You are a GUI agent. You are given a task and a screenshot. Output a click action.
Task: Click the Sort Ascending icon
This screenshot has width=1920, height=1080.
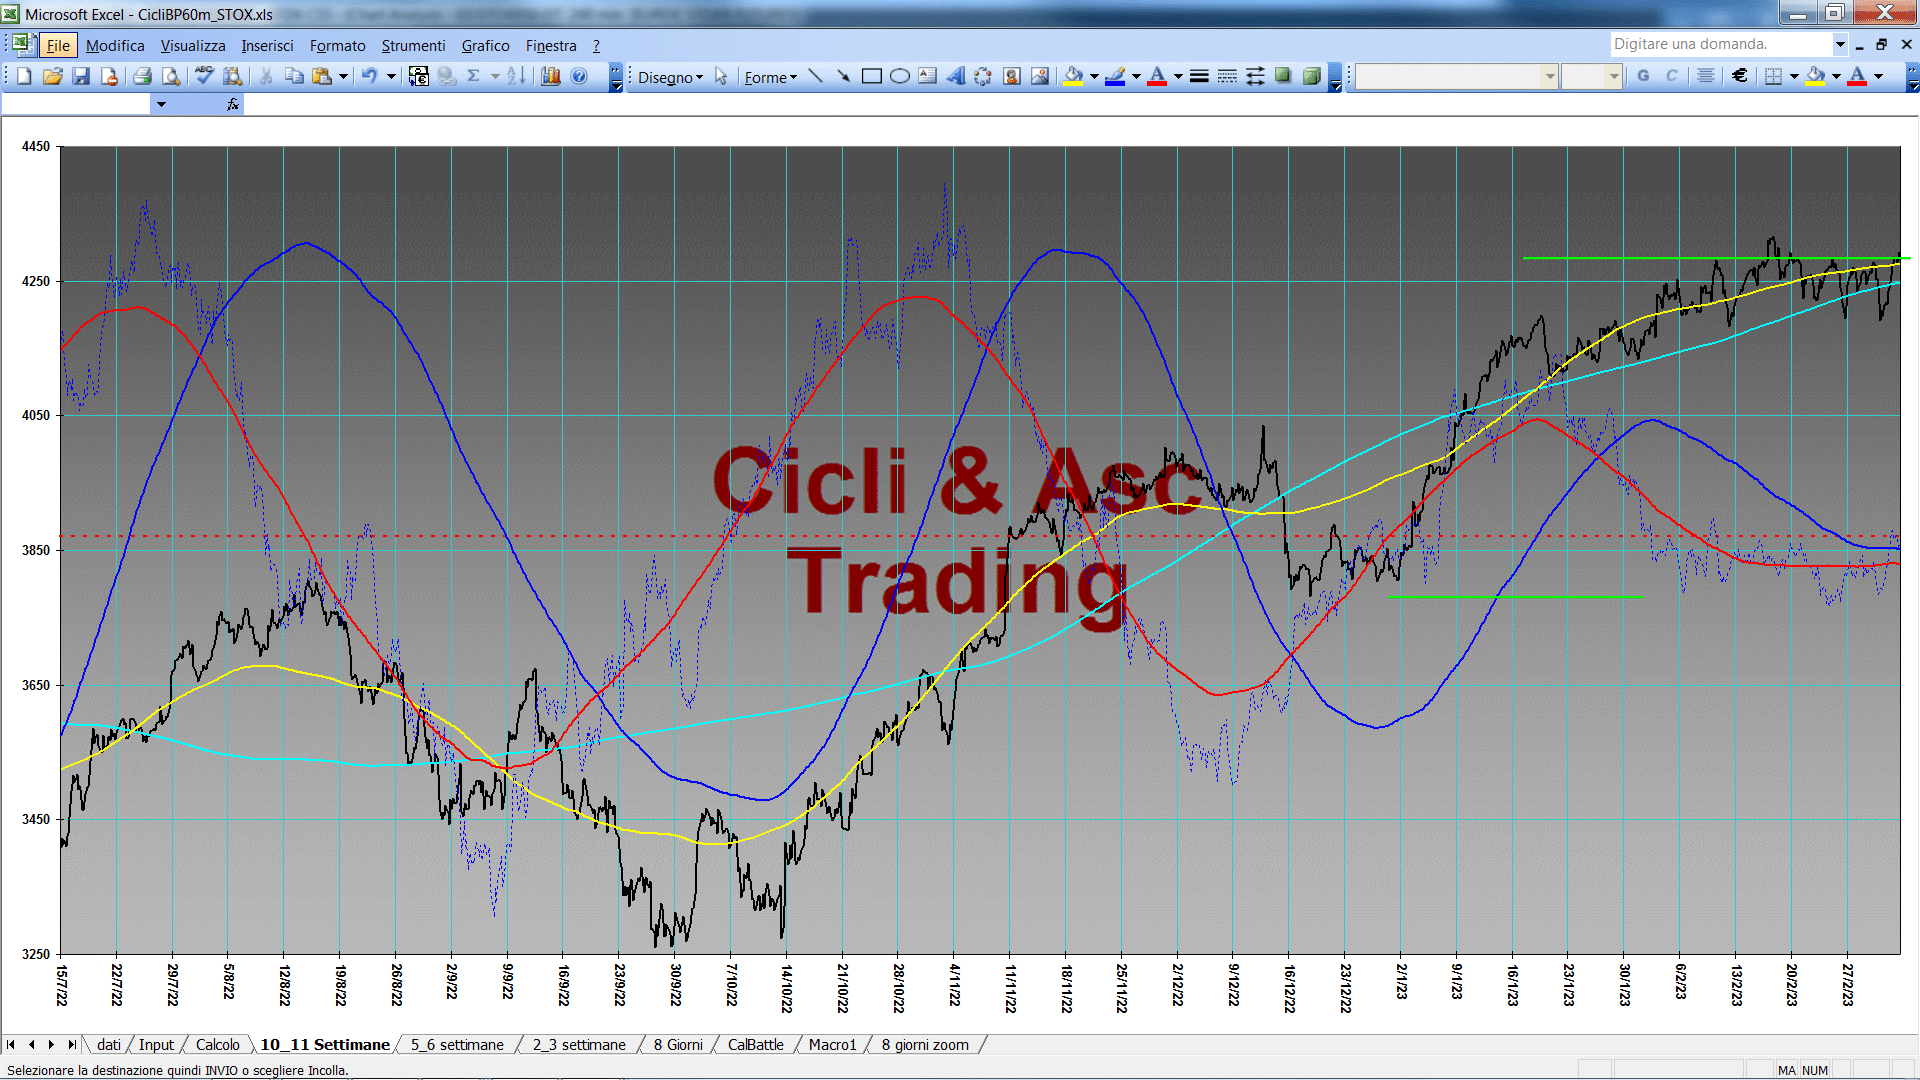click(x=516, y=76)
